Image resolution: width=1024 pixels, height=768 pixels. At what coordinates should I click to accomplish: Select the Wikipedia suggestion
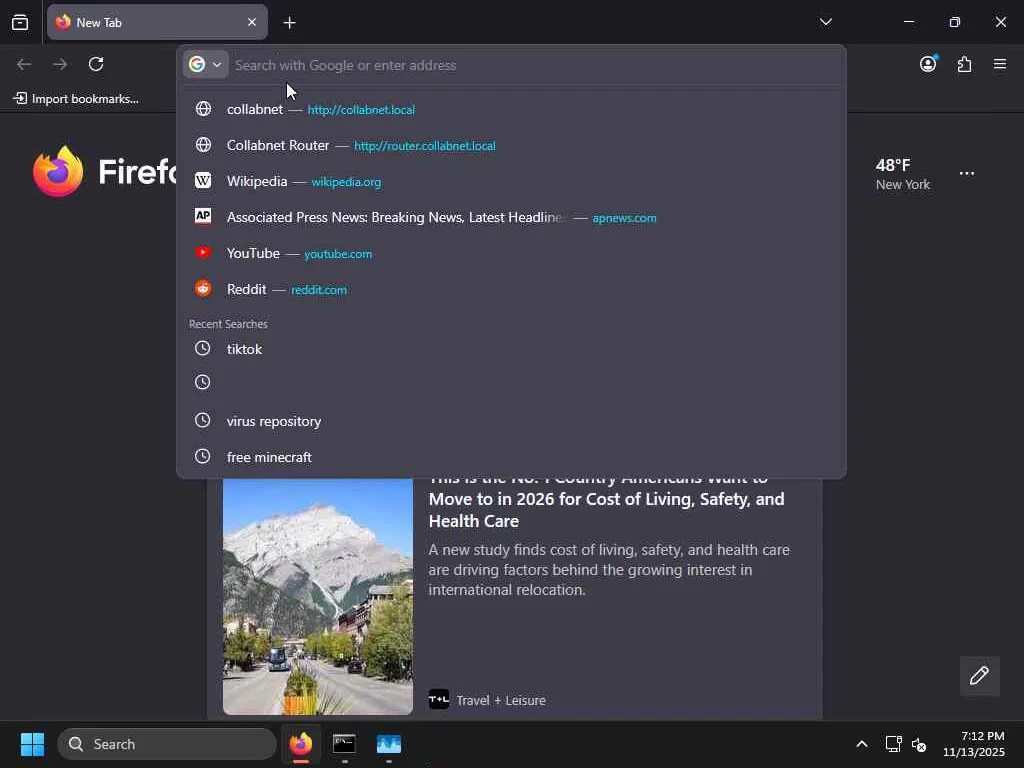point(511,181)
